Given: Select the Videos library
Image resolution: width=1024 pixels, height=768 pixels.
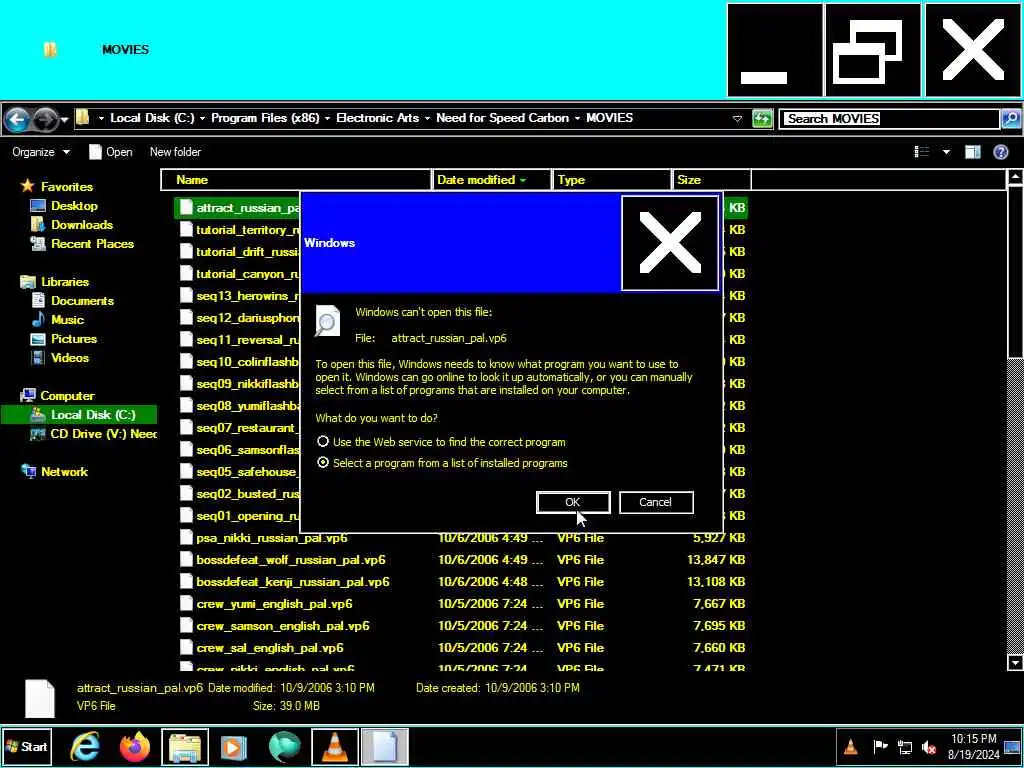Looking at the screenshot, I should [70, 358].
